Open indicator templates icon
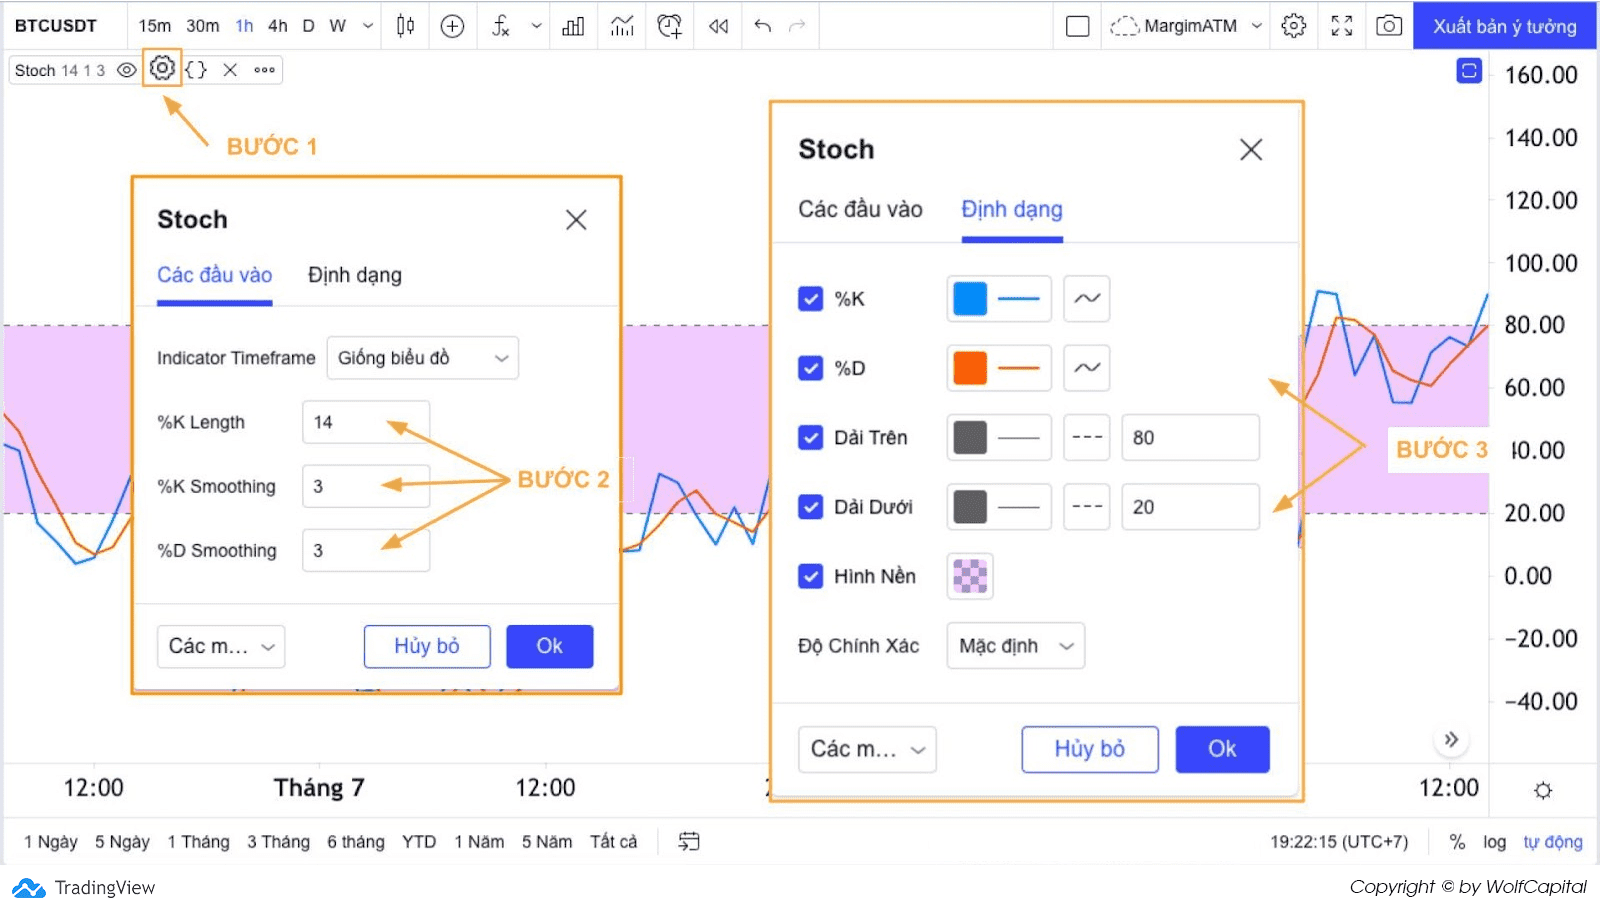Screen dimensions: 1600x906 [x=622, y=26]
